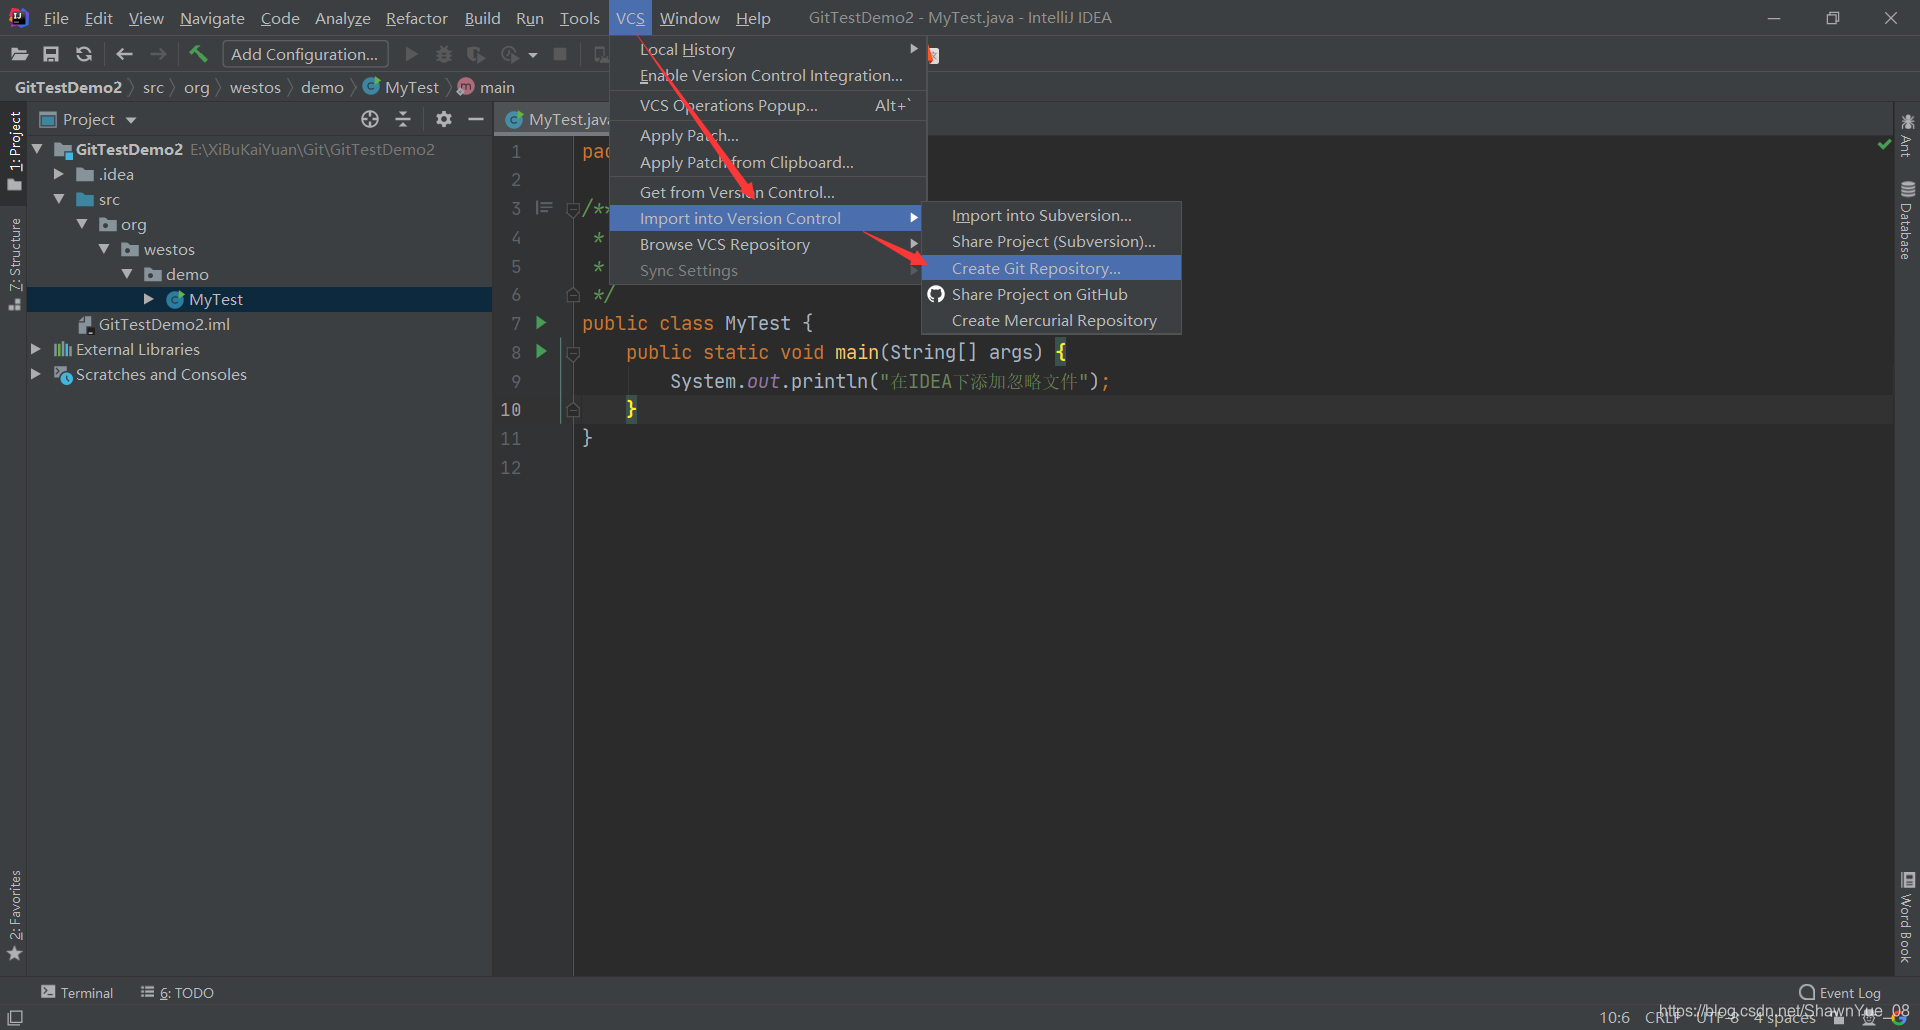Image resolution: width=1920 pixels, height=1030 pixels.
Task: Click the 10:6 cursor position indicator
Action: tap(1614, 1018)
